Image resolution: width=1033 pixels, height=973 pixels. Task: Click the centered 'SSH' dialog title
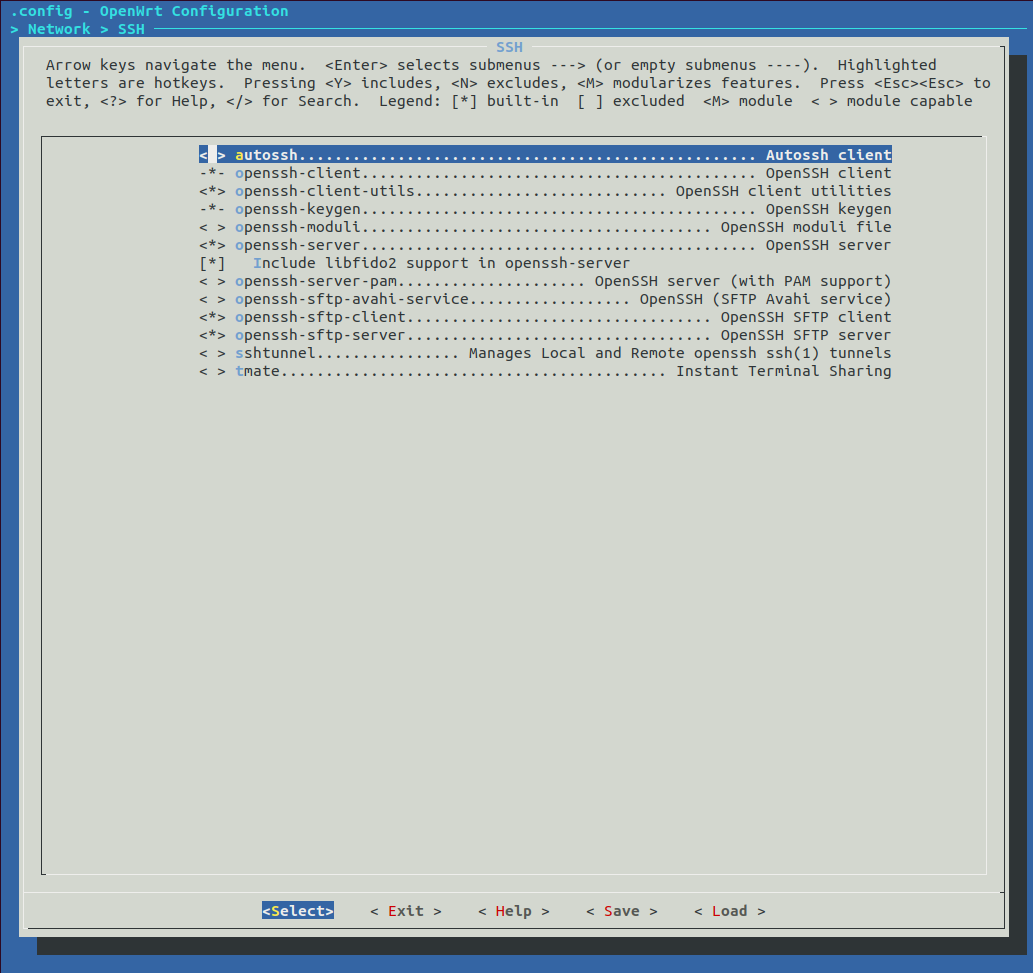point(509,47)
